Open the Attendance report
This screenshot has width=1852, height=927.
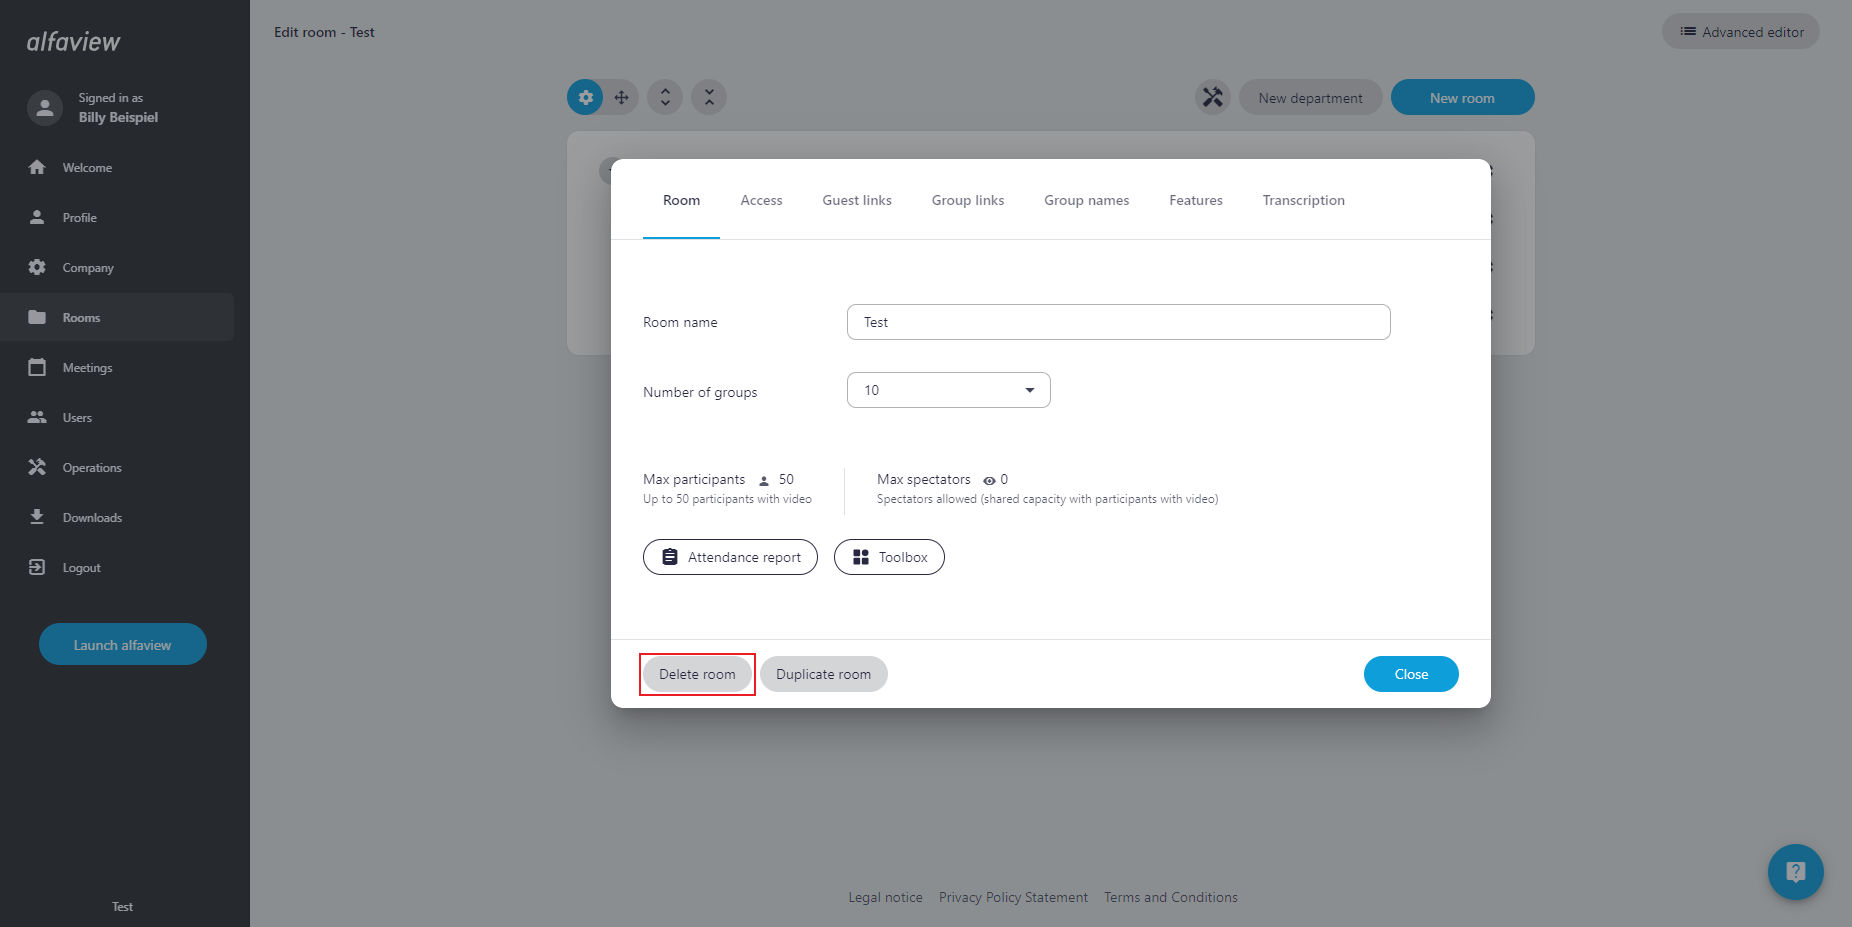(x=730, y=557)
